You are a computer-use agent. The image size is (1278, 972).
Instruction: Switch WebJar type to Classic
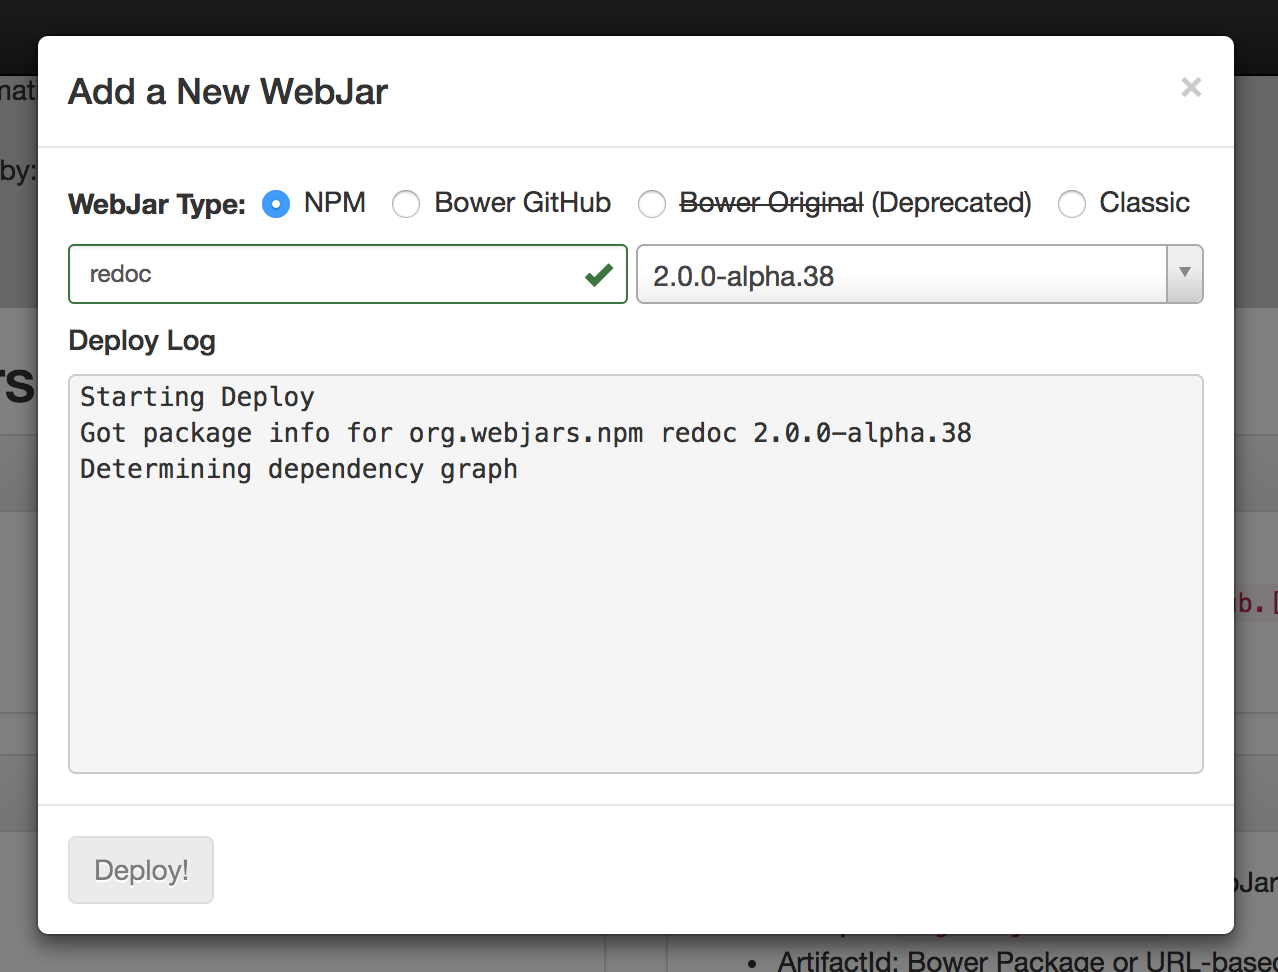(x=1072, y=203)
